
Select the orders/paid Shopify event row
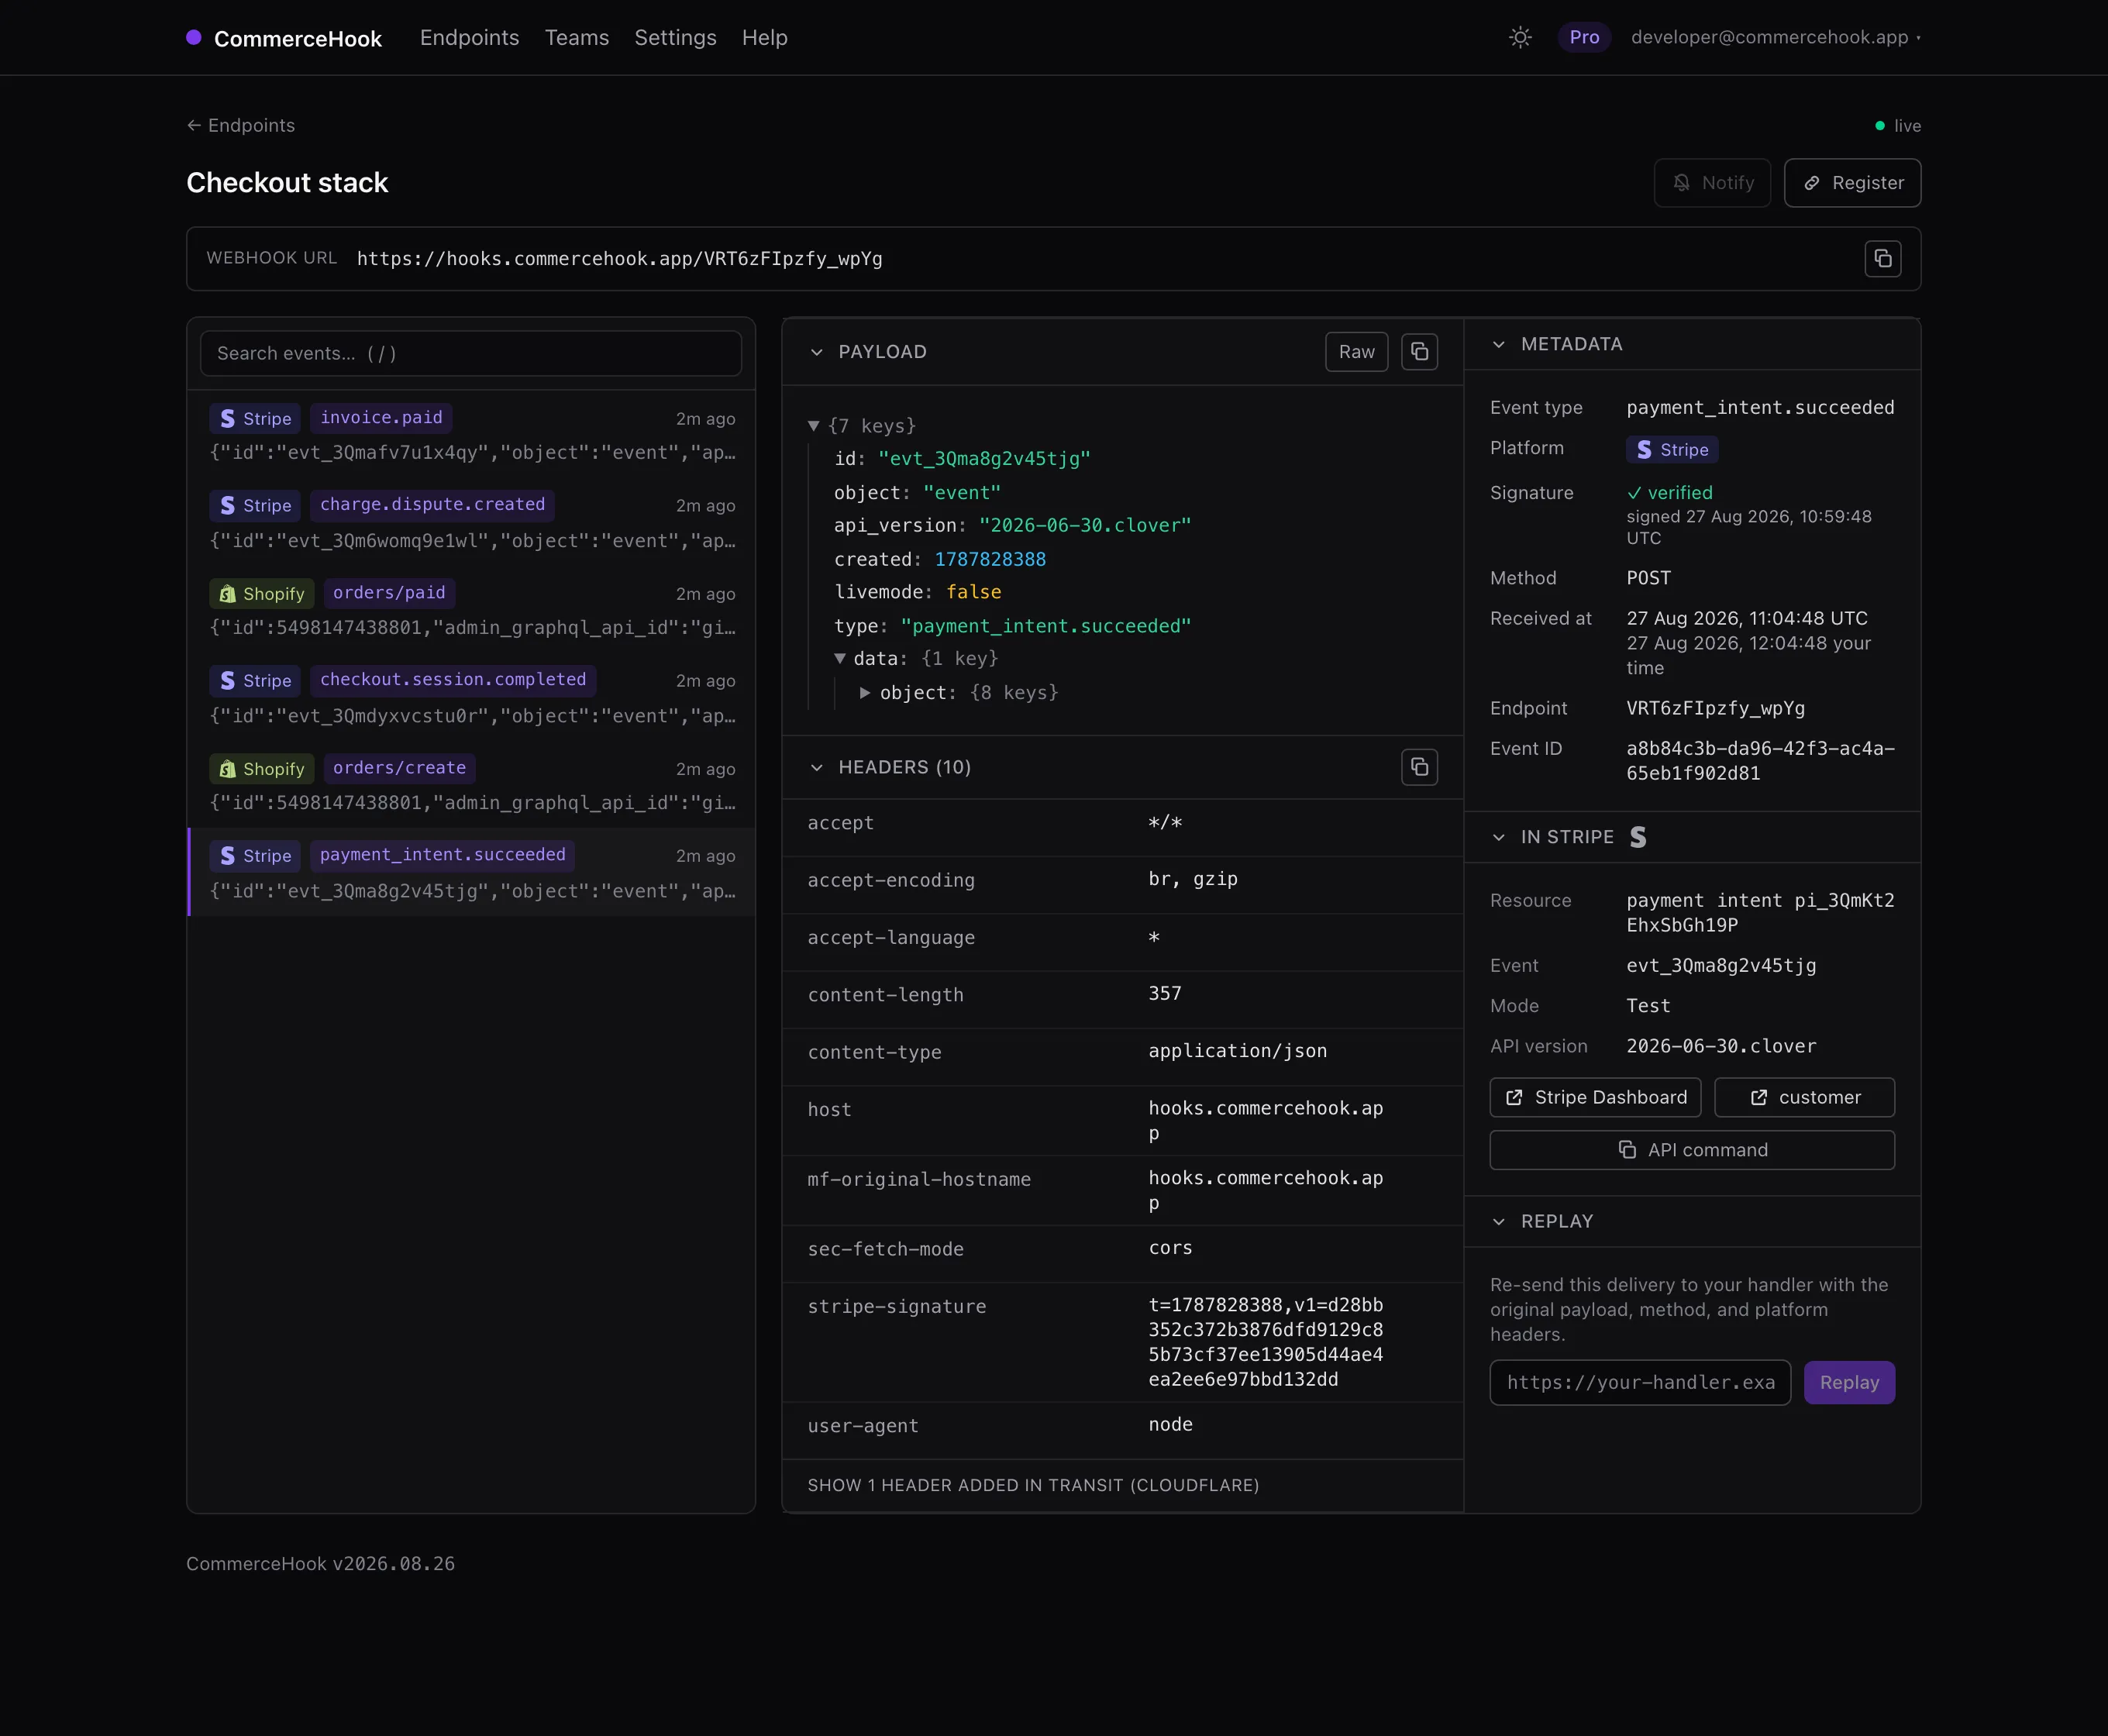(x=471, y=609)
